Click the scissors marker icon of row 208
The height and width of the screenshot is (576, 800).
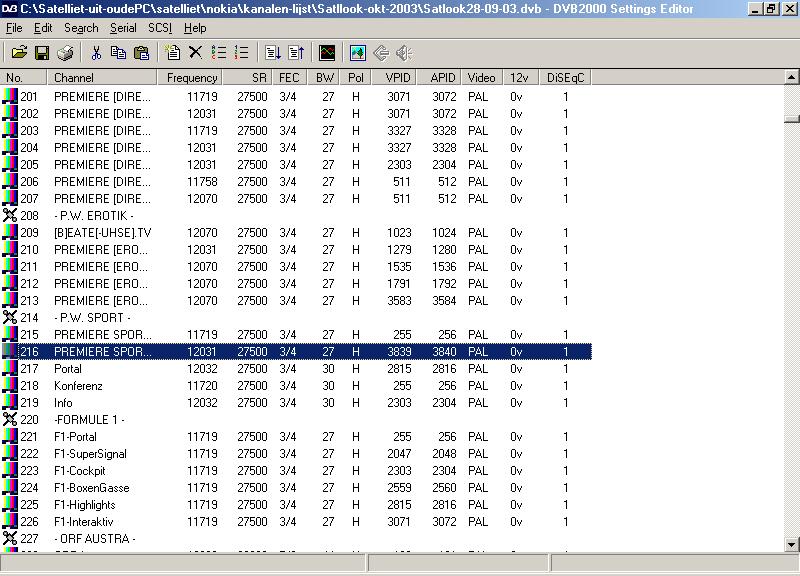[x=10, y=215]
